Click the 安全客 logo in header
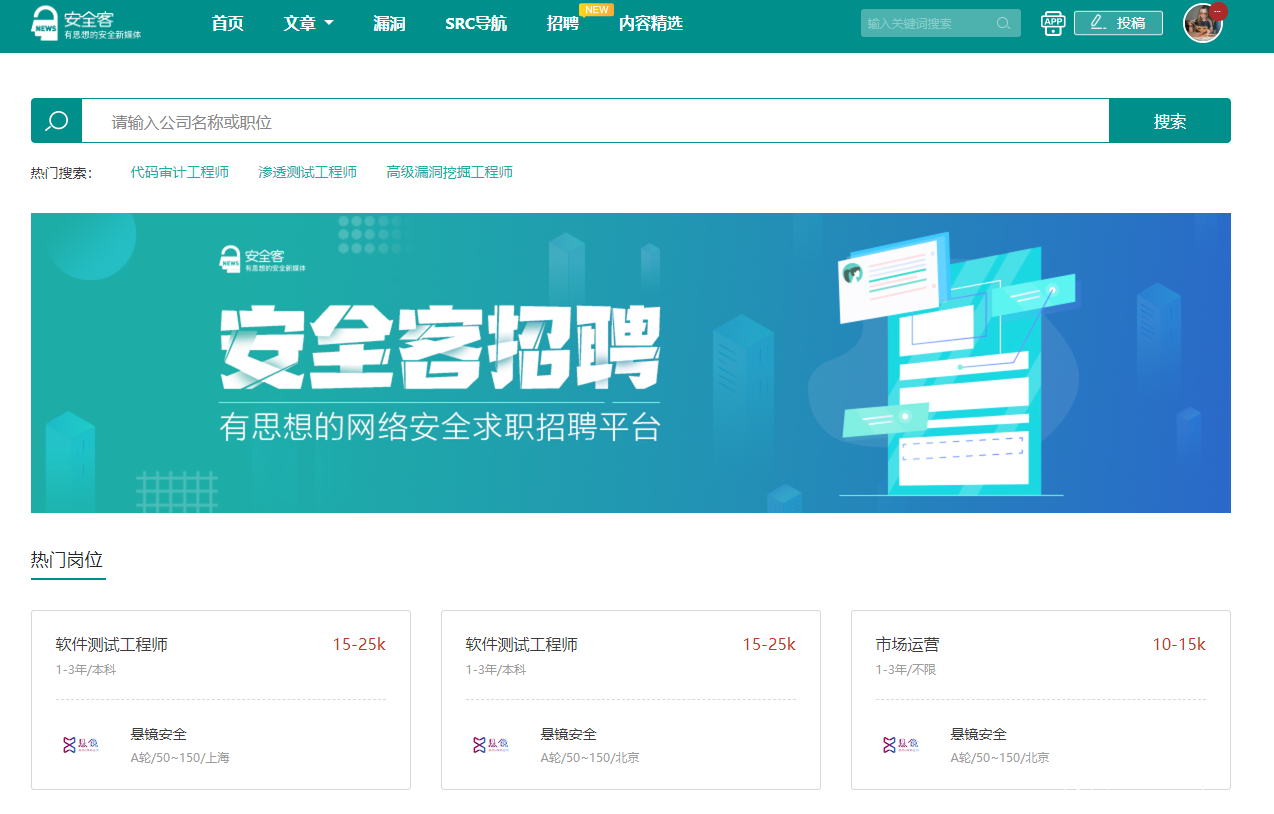This screenshot has height=814, width=1274. (86, 23)
